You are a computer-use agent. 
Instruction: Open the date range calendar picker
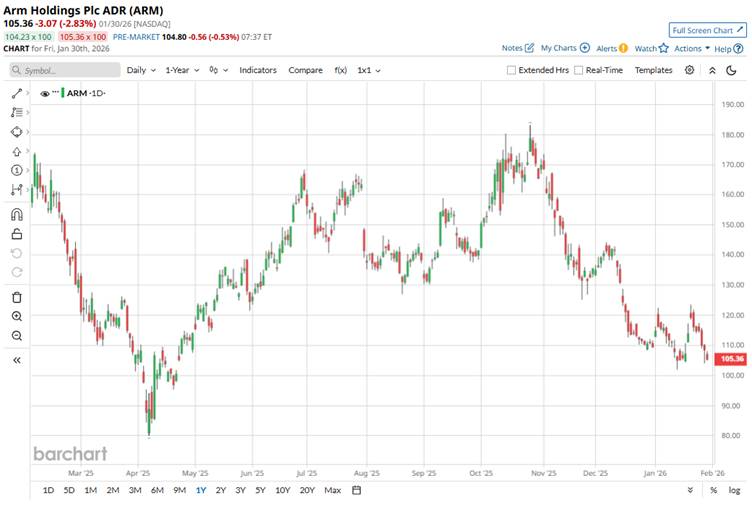tap(356, 490)
